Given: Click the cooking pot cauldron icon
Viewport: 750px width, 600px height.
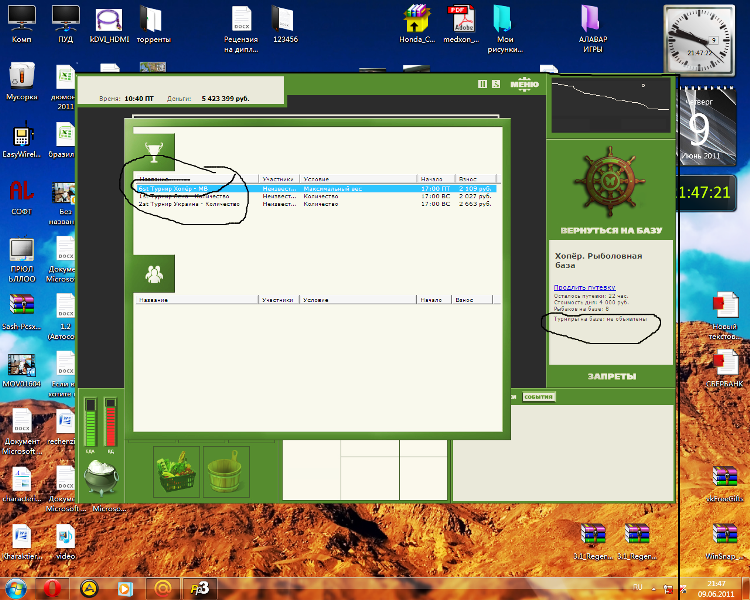Looking at the screenshot, I should (x=99, y=477).
